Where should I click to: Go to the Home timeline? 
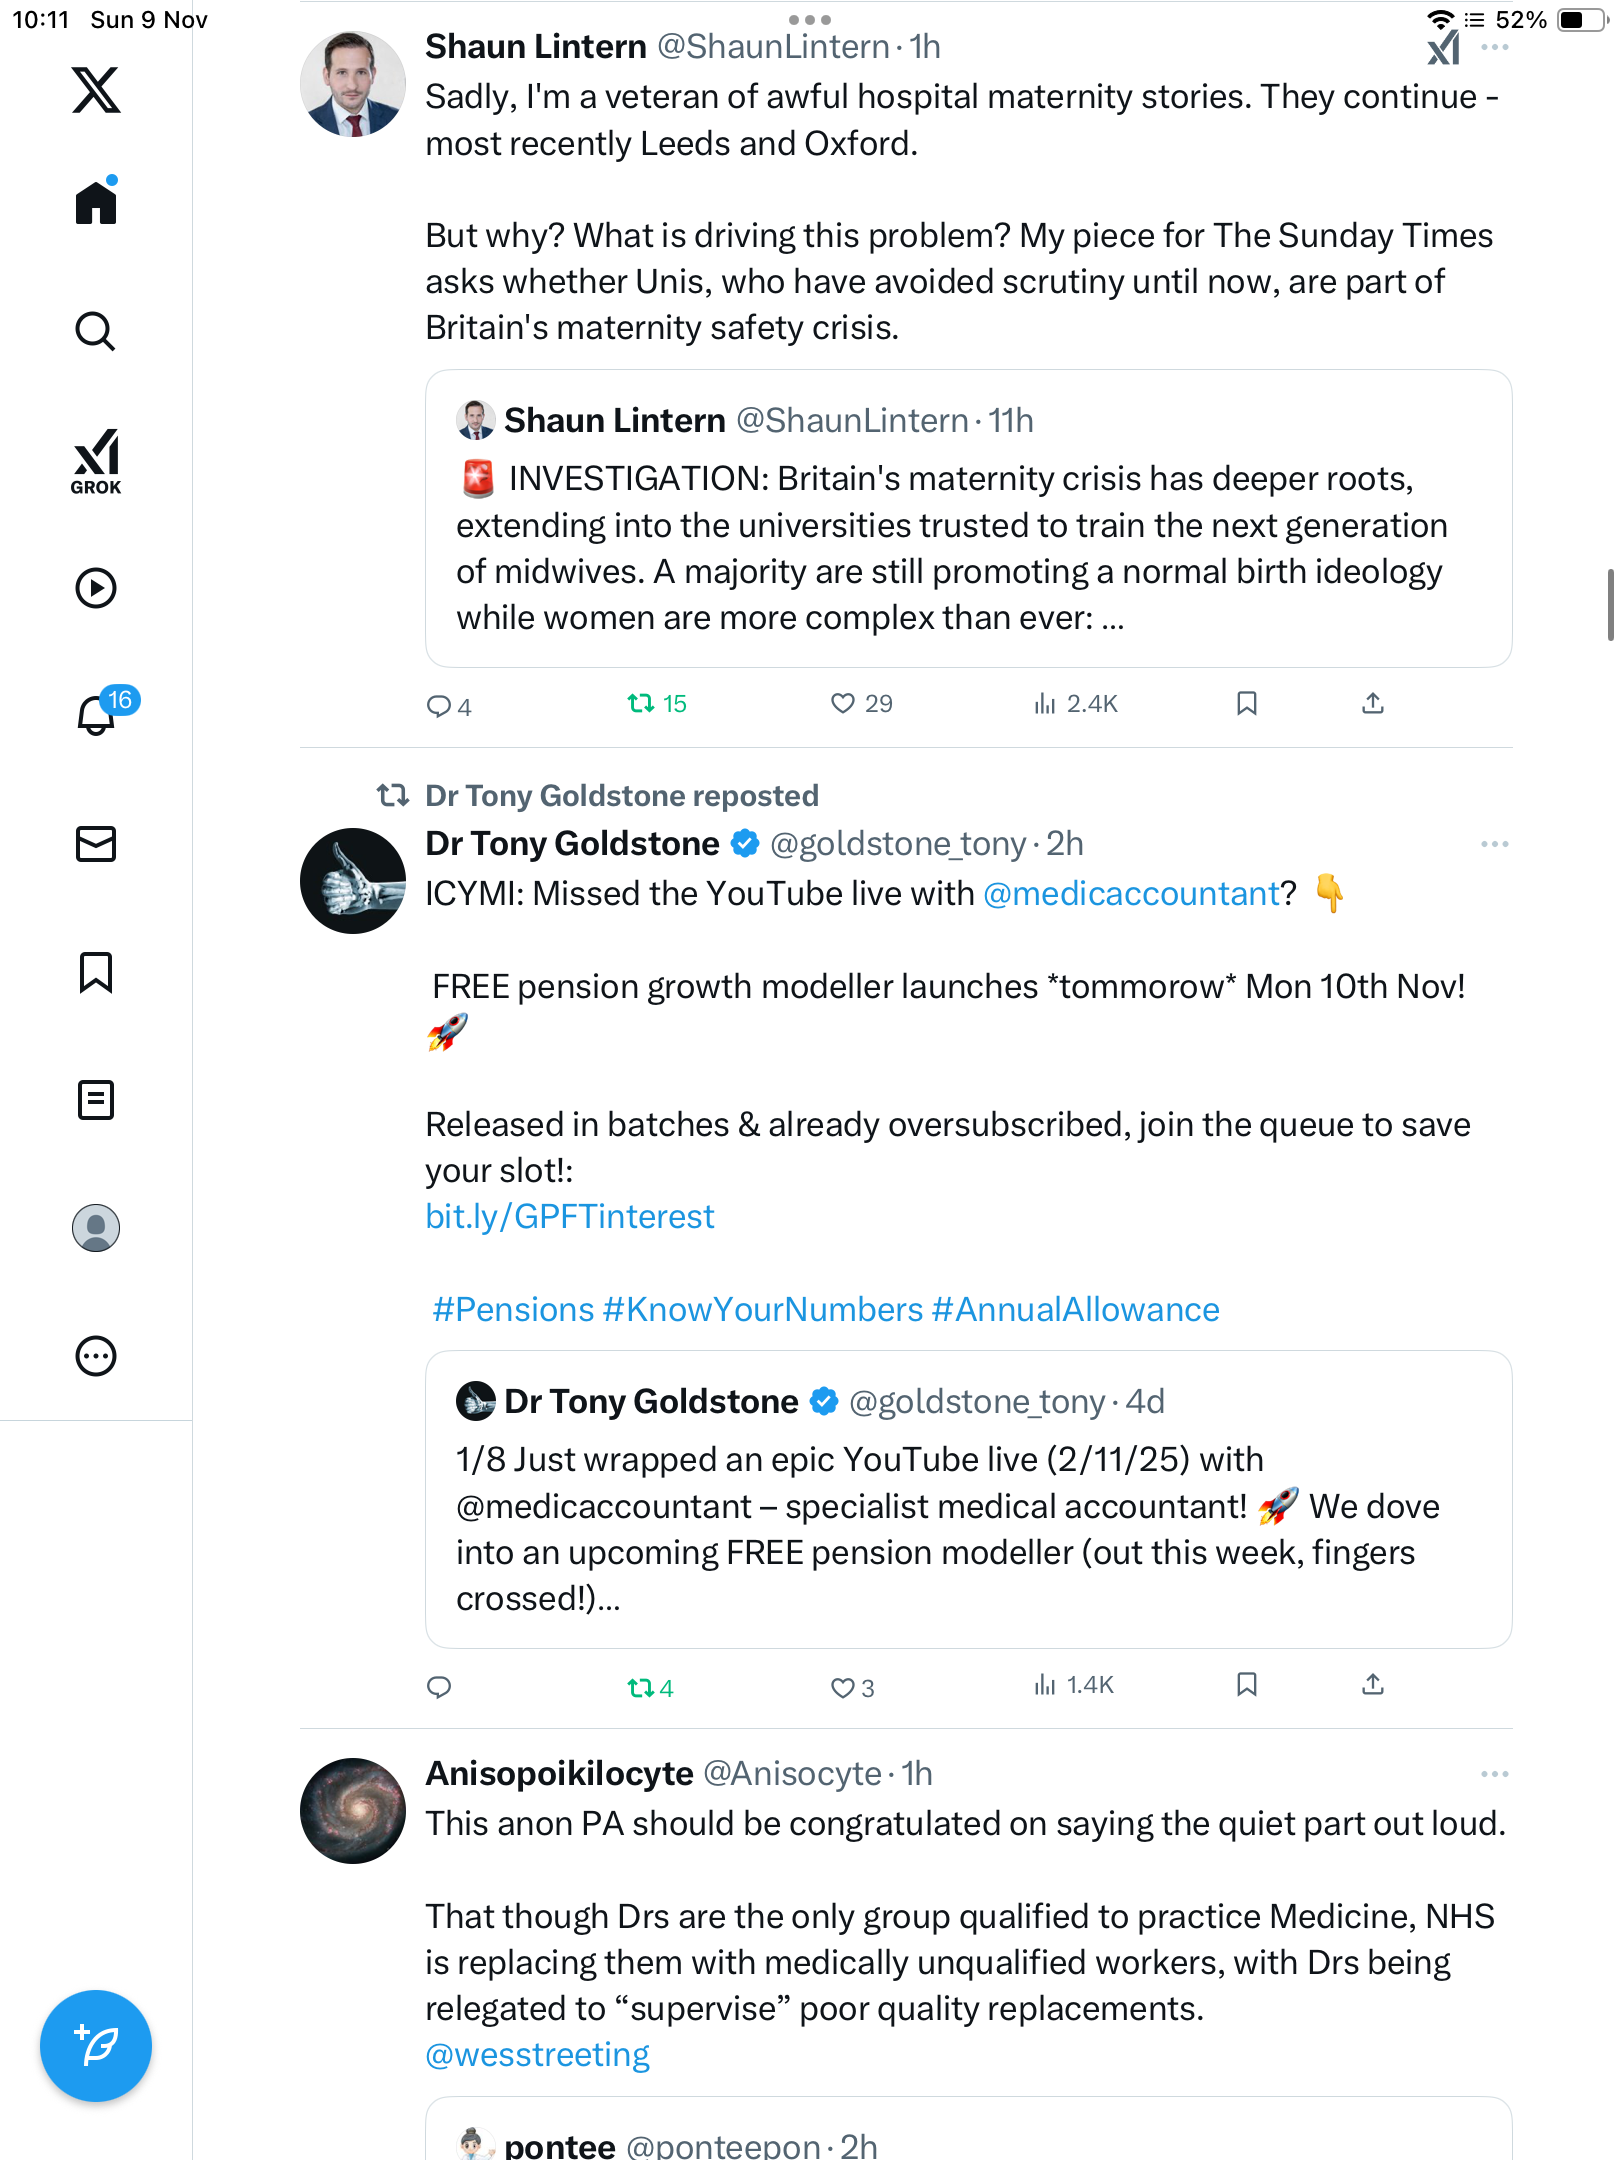pyautogui.click(x=96, y=203)
